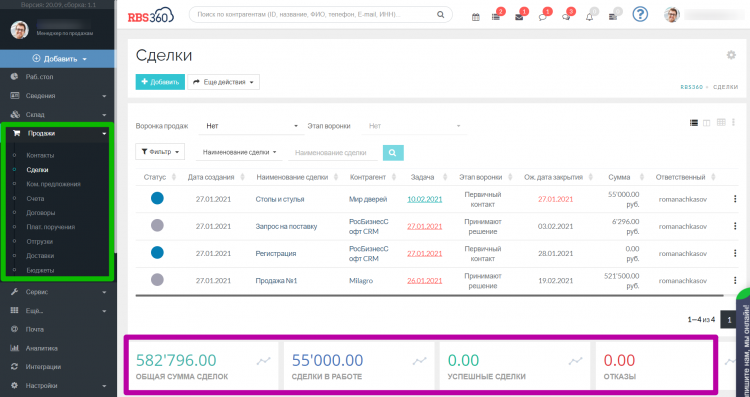Open the news feed icon next to bell
750x397 pixels.
[613, 17]
